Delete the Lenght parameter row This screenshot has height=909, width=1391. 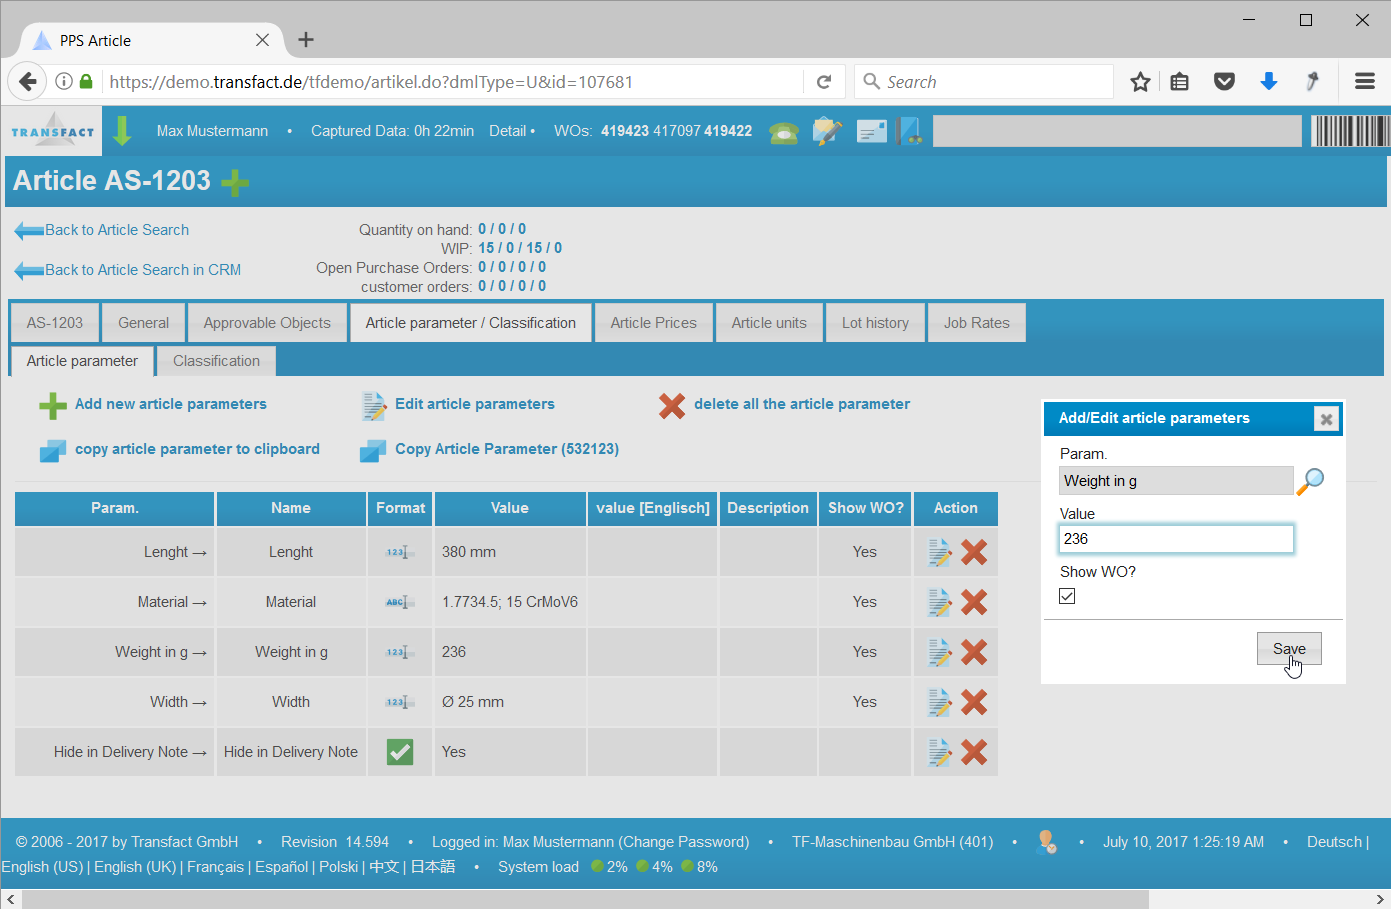point(974,552)
